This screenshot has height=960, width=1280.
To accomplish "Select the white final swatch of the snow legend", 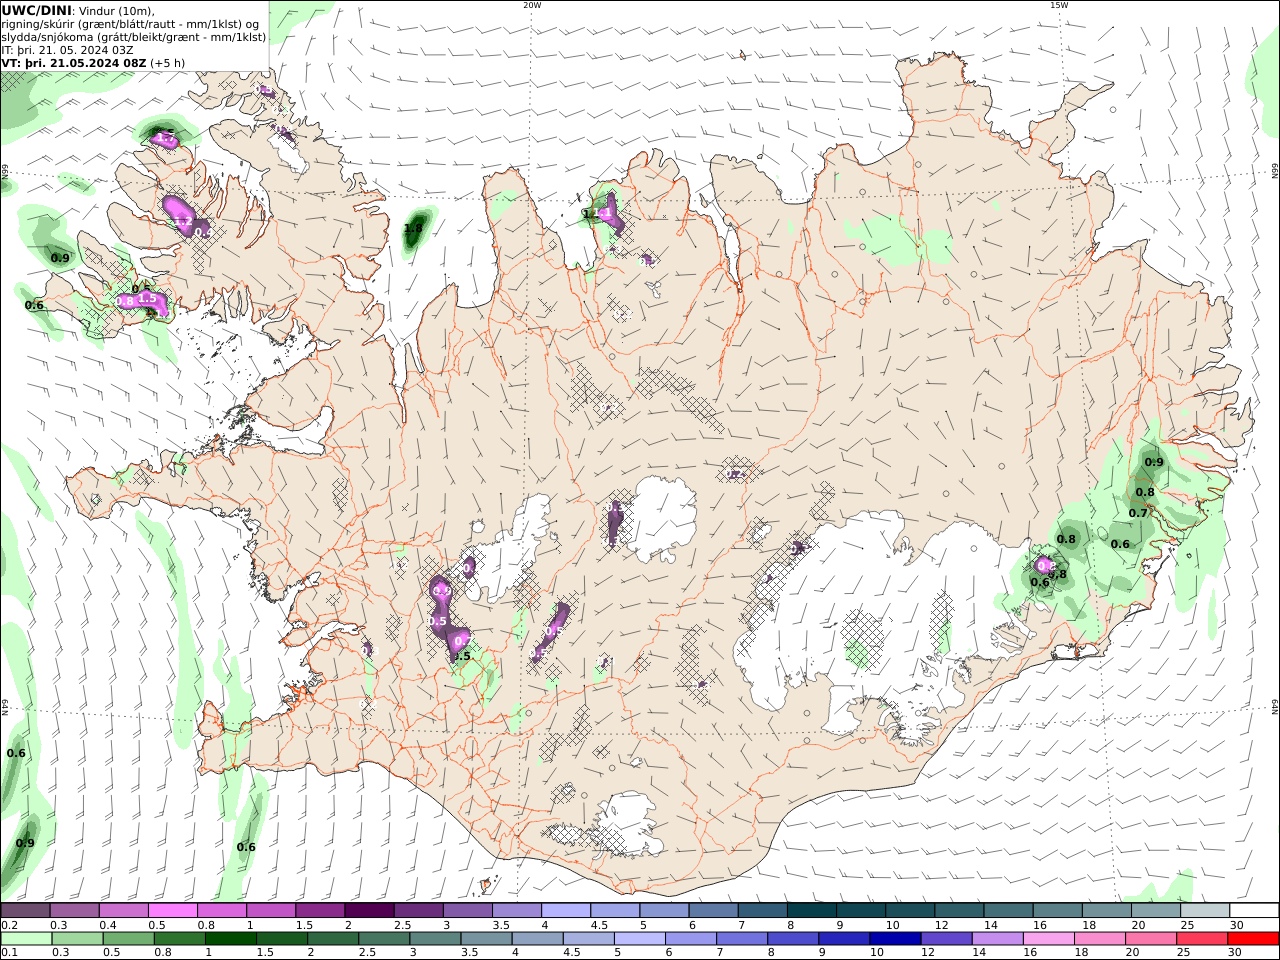I will click(x=1254, y=911).
